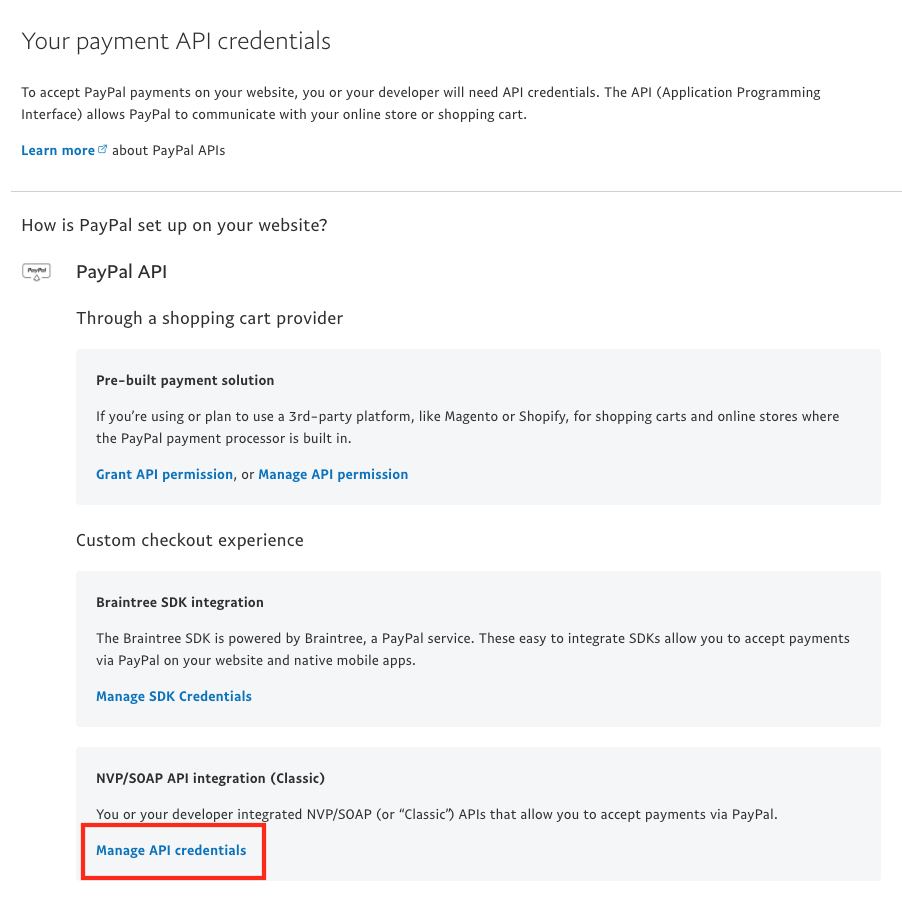The width and height of the screenshot is (902, 901).
Task: Click the Braintree SDK description paragraph
Action: tap(472, 649)
